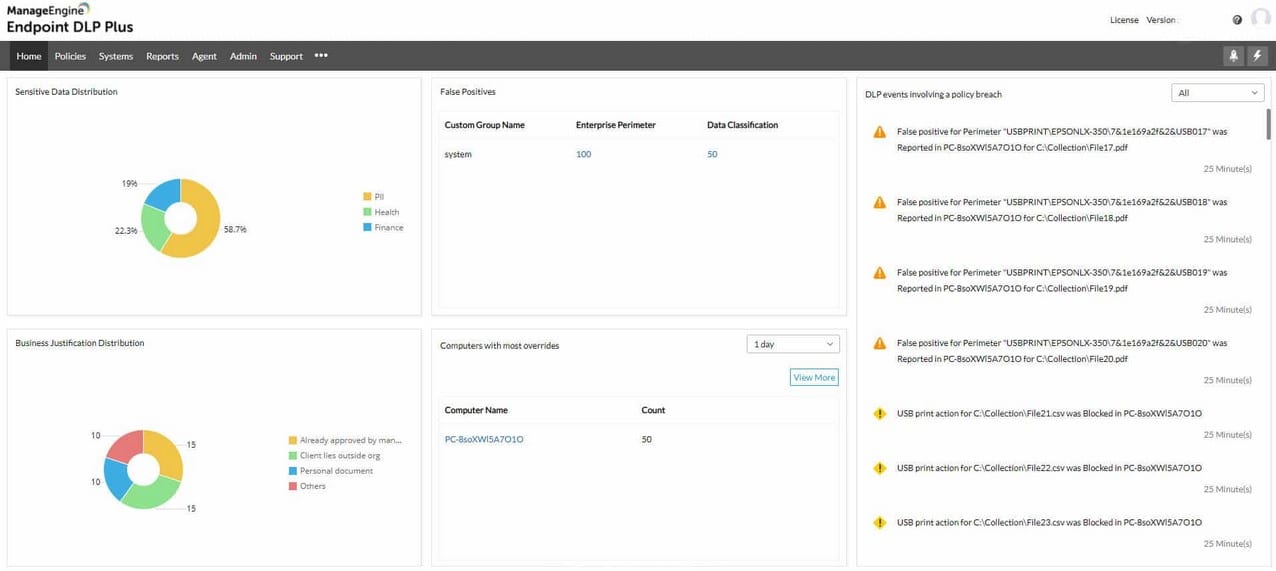Open the Support menu
Screen dimensions: 1276x571
tap(286, 56)
